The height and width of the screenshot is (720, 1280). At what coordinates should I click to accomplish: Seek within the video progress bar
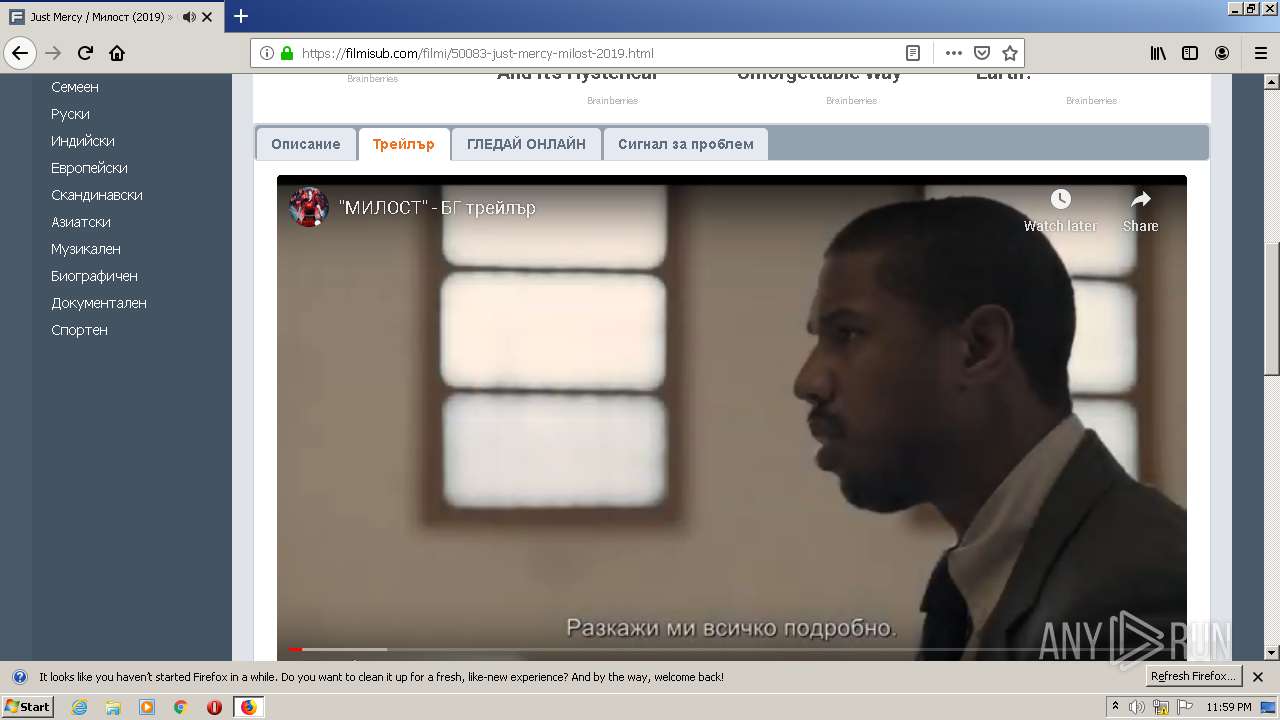pyautogui.click(x=732, y=650)
